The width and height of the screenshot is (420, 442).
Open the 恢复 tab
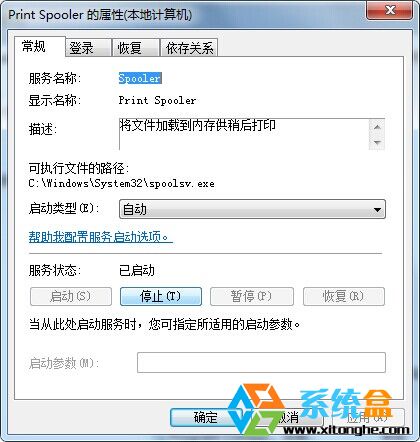(x=135, y=48)
